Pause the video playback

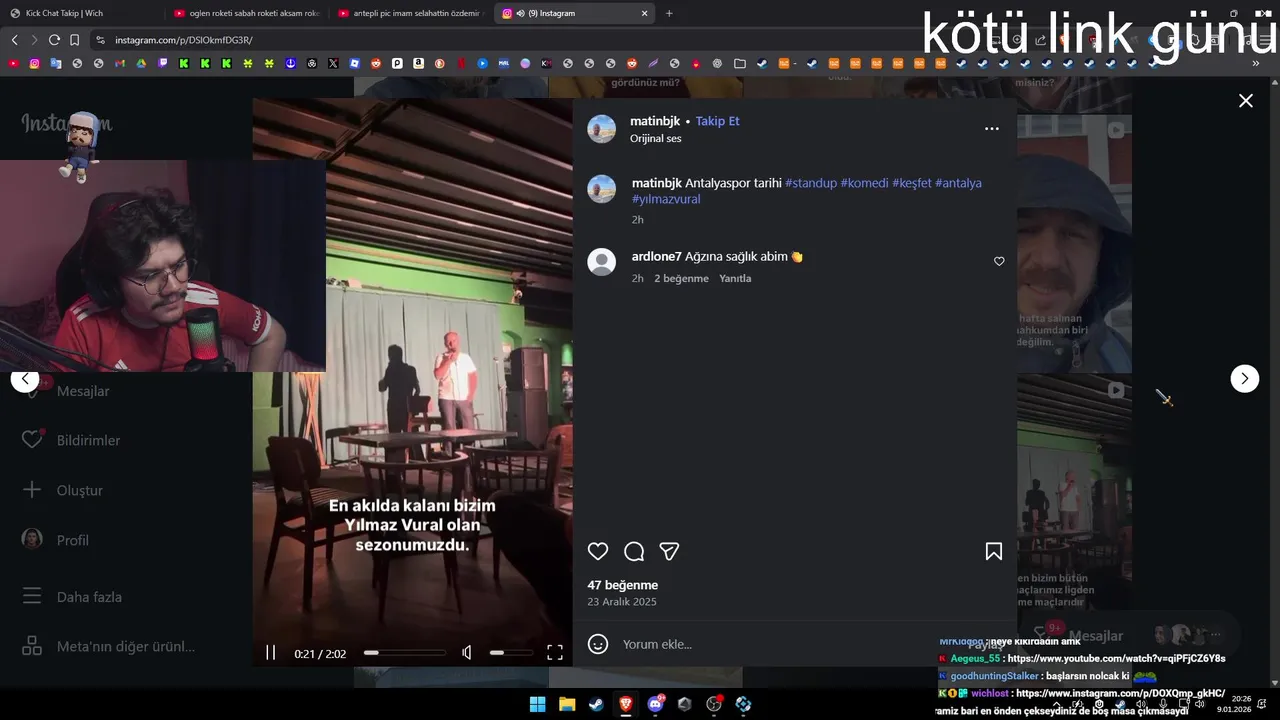coord(270,653)
